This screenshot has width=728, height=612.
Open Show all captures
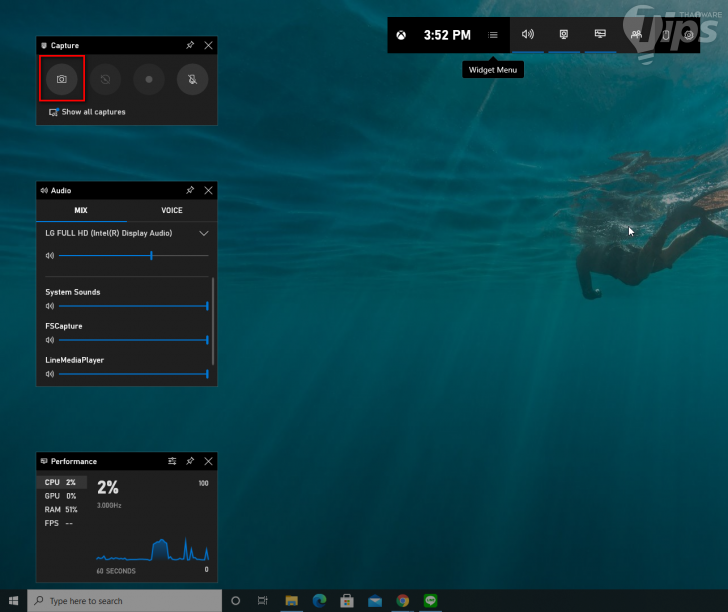[x=87, y=112]
